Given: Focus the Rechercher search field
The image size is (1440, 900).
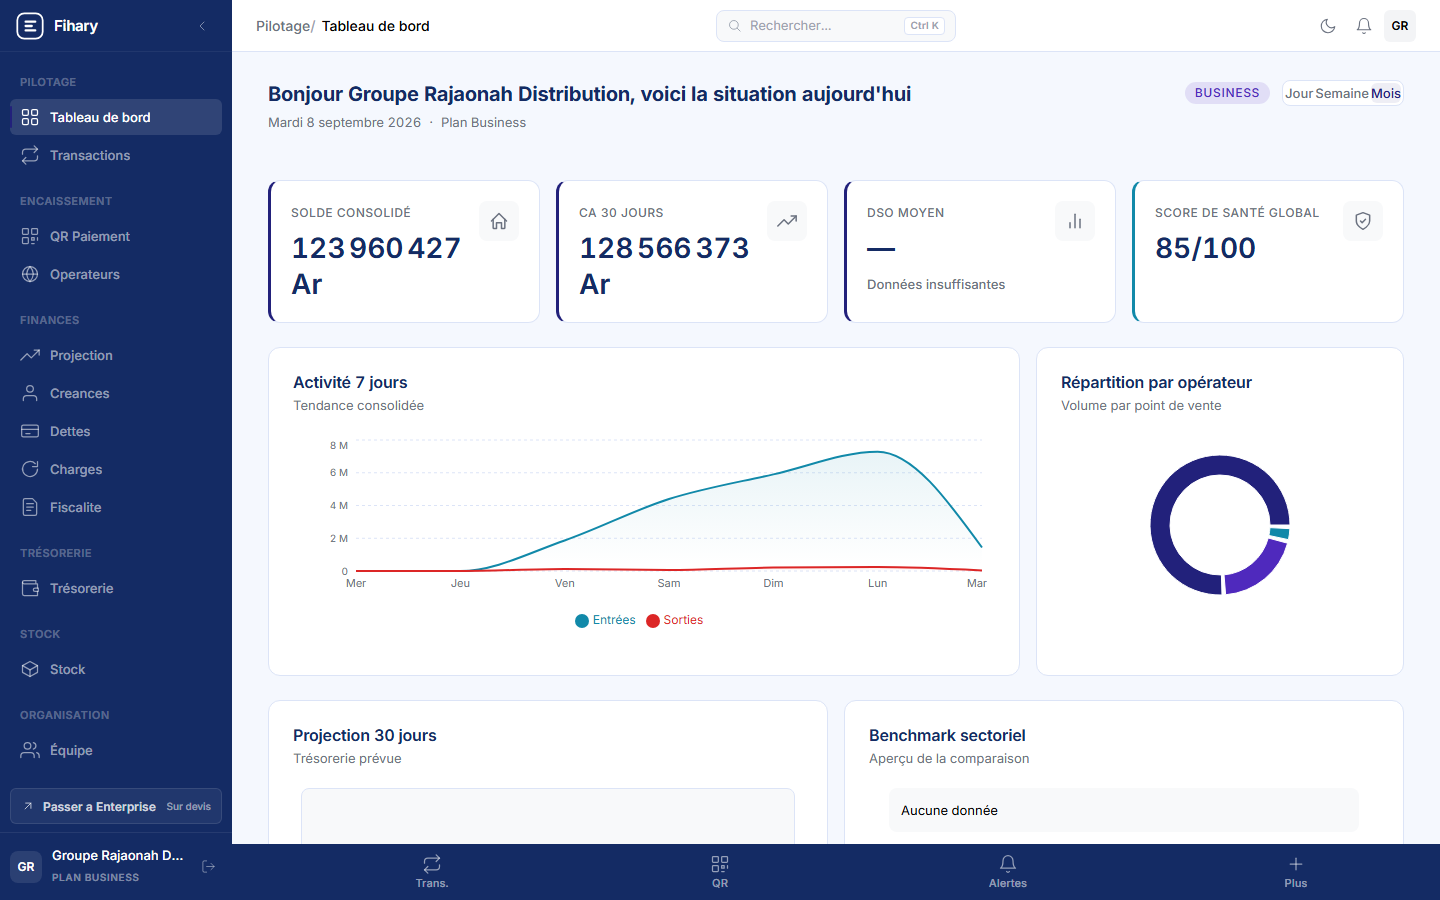Looking at the screenshot, I should click(836, 26).
